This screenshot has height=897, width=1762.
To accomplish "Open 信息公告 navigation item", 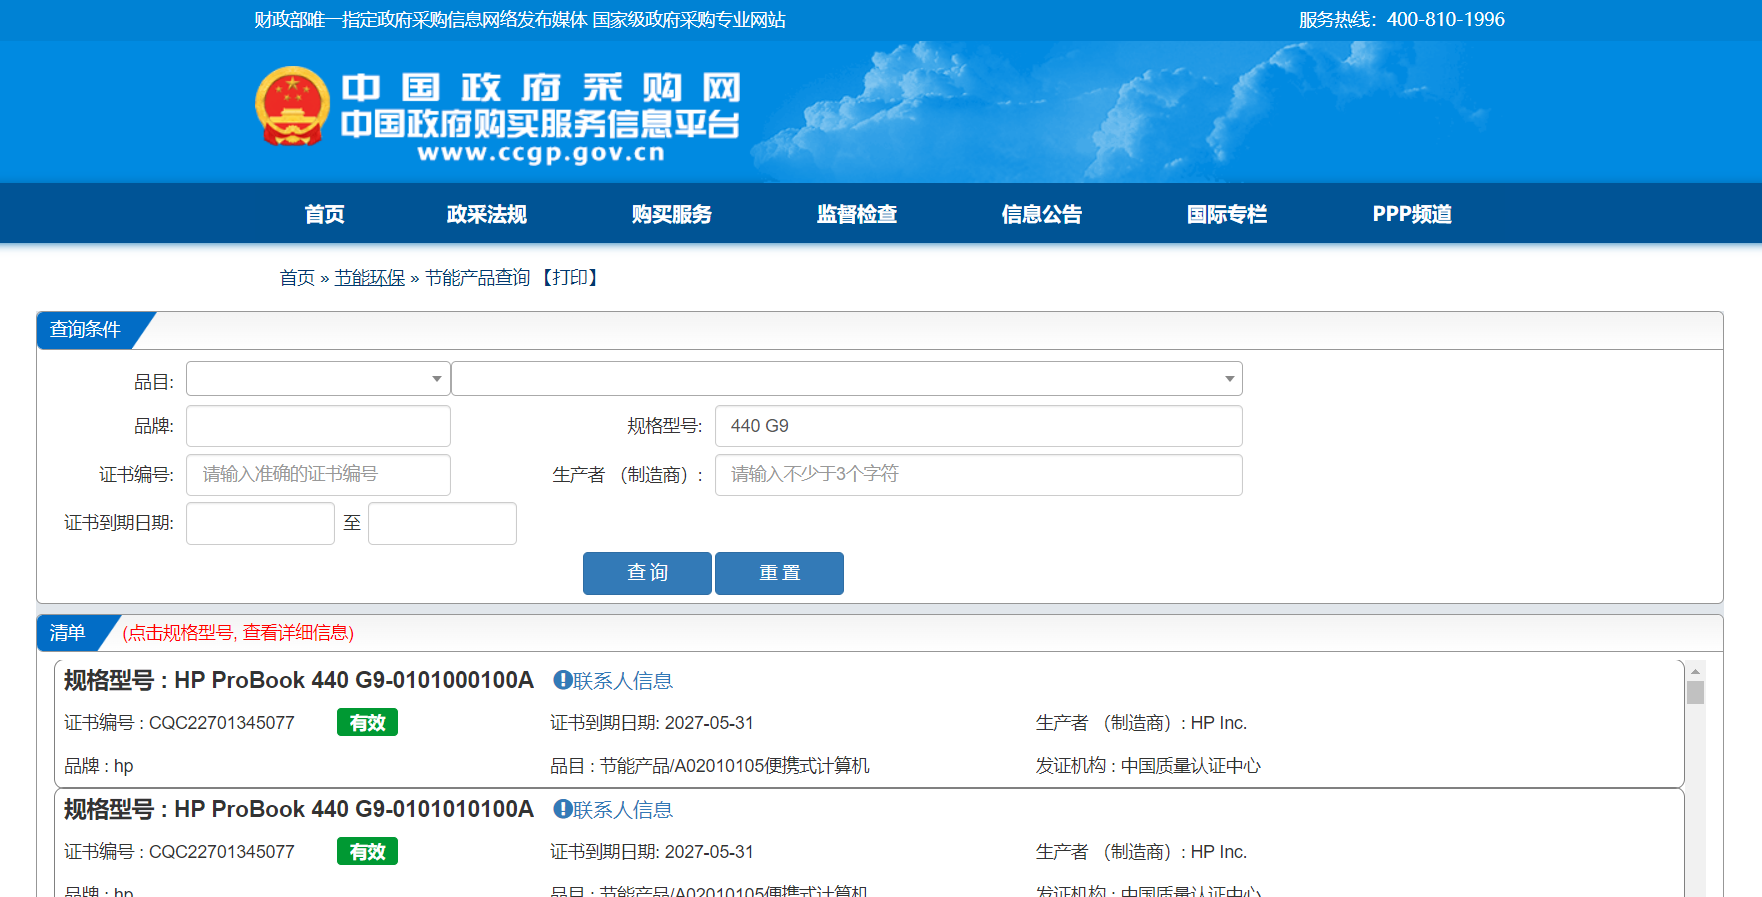I will point(1041,214).
